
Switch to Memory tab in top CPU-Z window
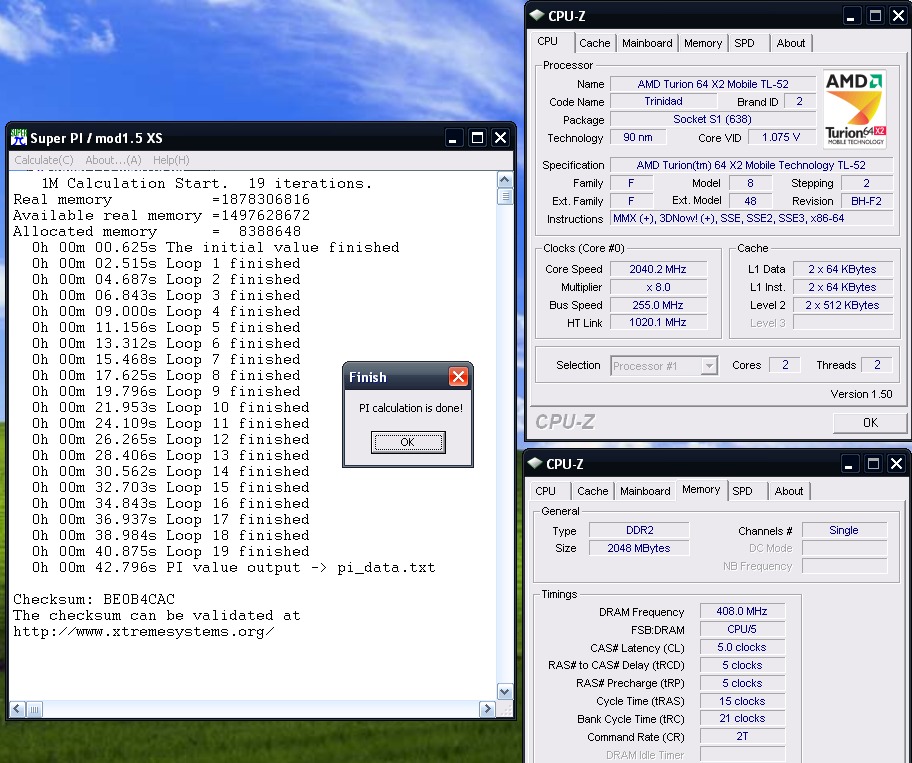tap(703, 43)
